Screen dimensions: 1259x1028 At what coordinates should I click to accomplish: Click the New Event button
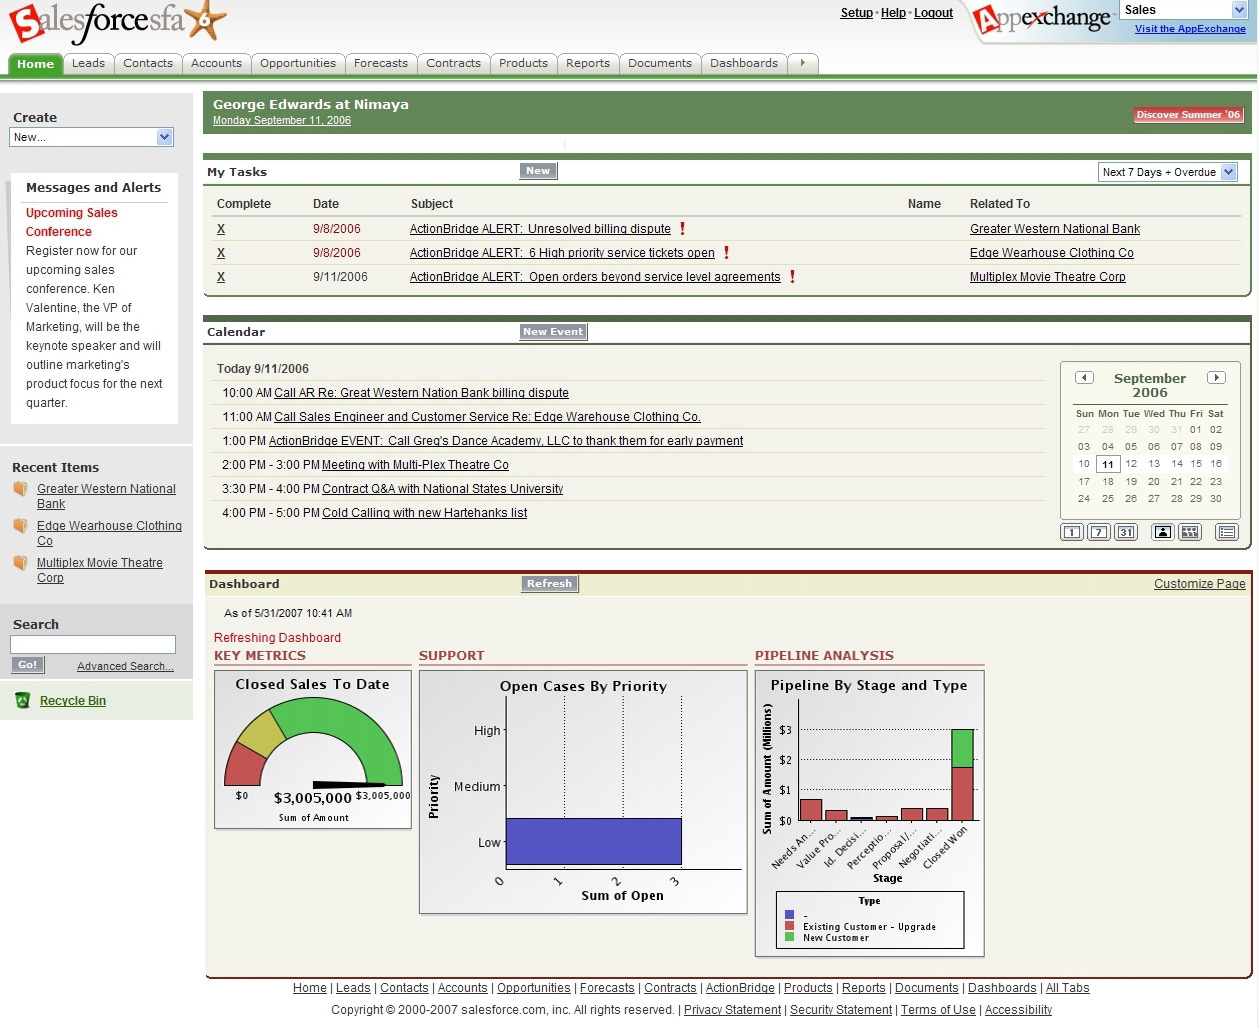553,332
